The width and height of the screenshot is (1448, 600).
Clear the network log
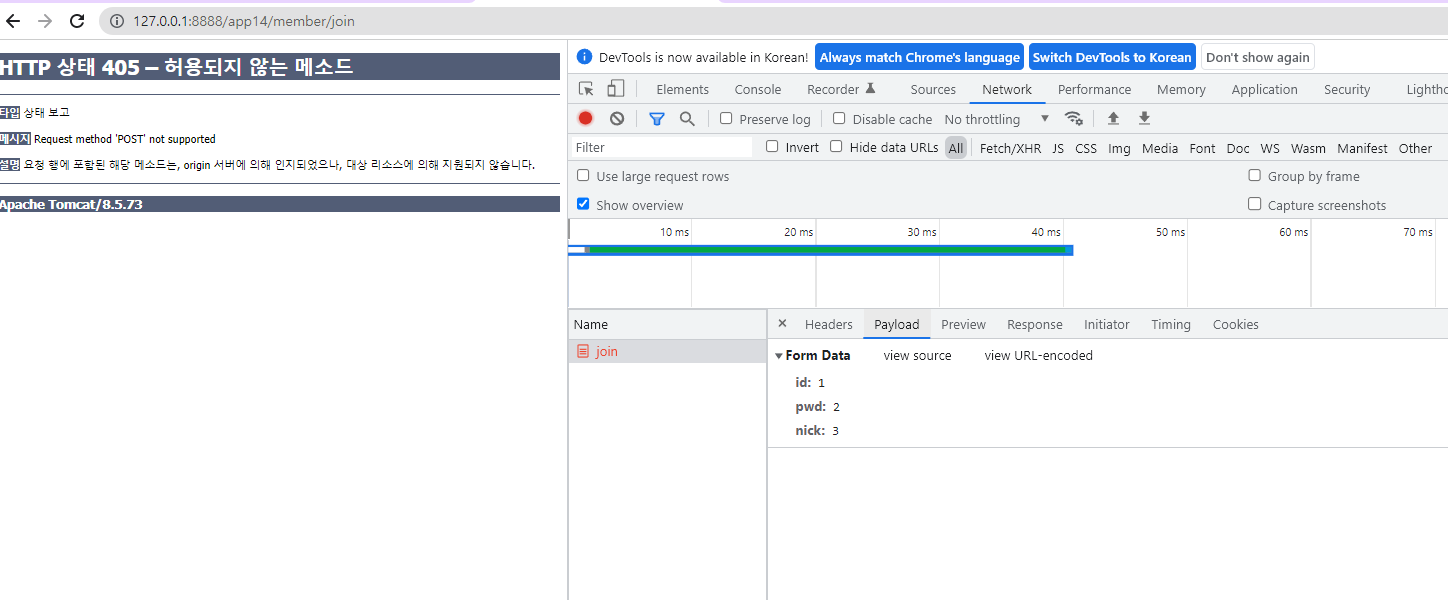point(617,118)
